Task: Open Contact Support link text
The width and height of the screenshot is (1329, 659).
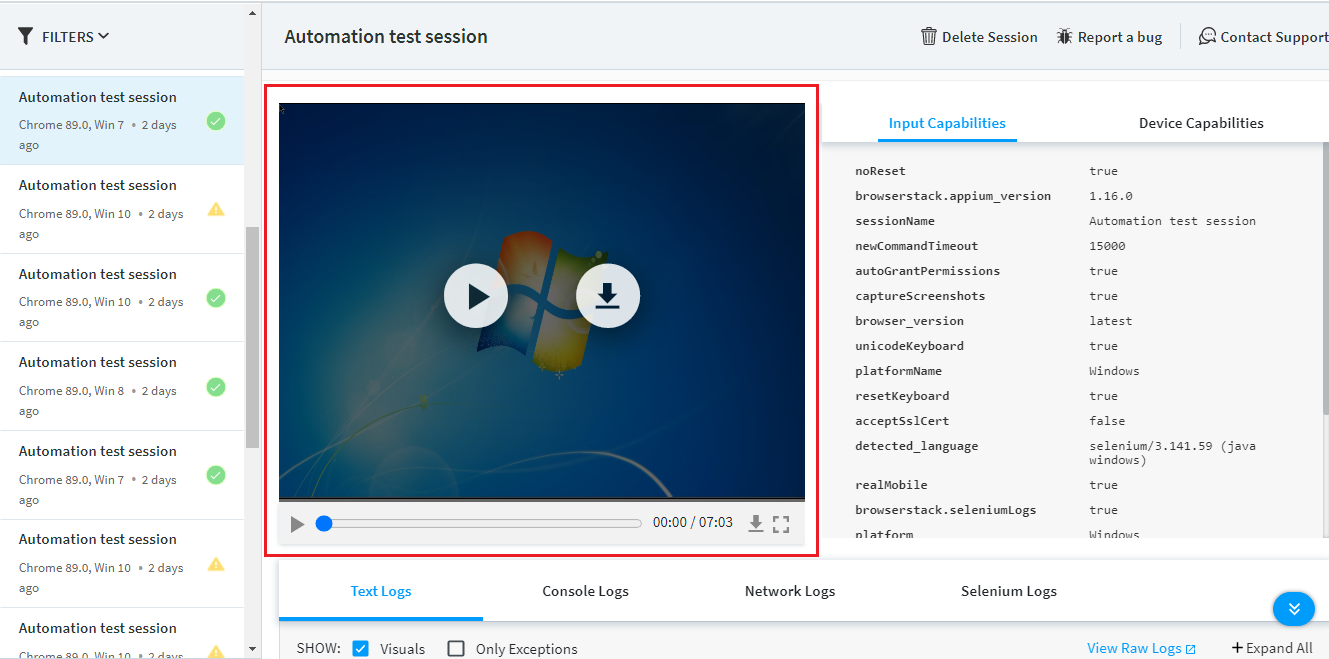Action: (1275, 37)
